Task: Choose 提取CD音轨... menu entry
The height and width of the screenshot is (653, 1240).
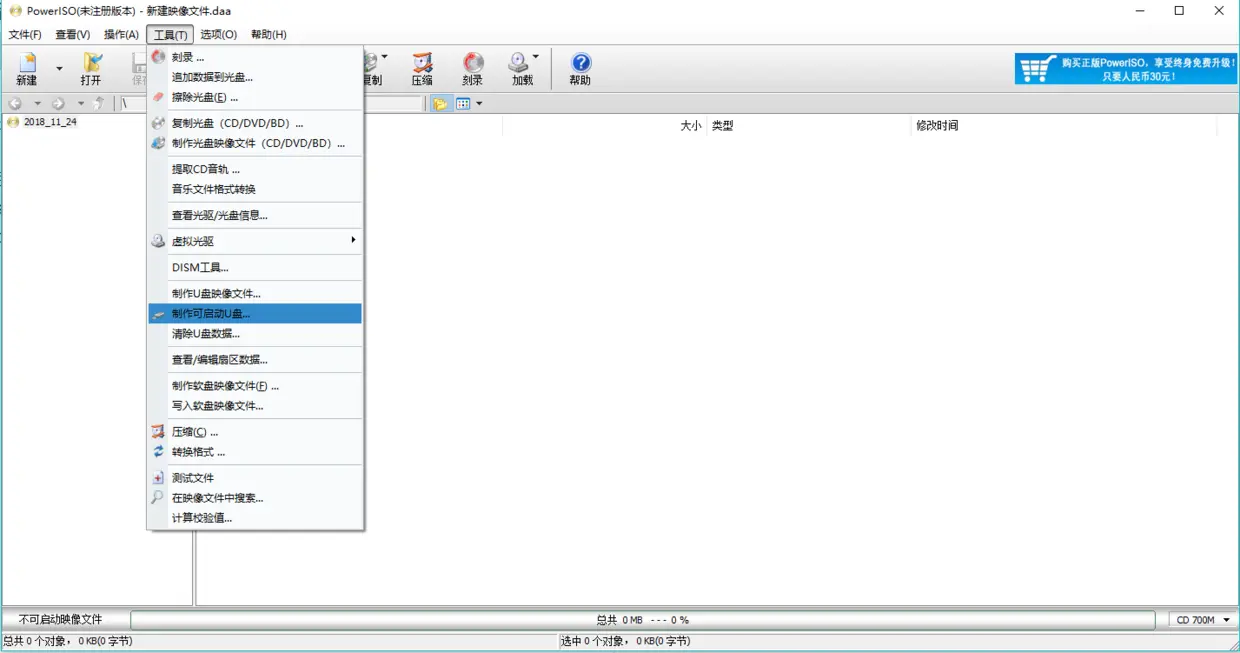Action: [x=255, y=169]
